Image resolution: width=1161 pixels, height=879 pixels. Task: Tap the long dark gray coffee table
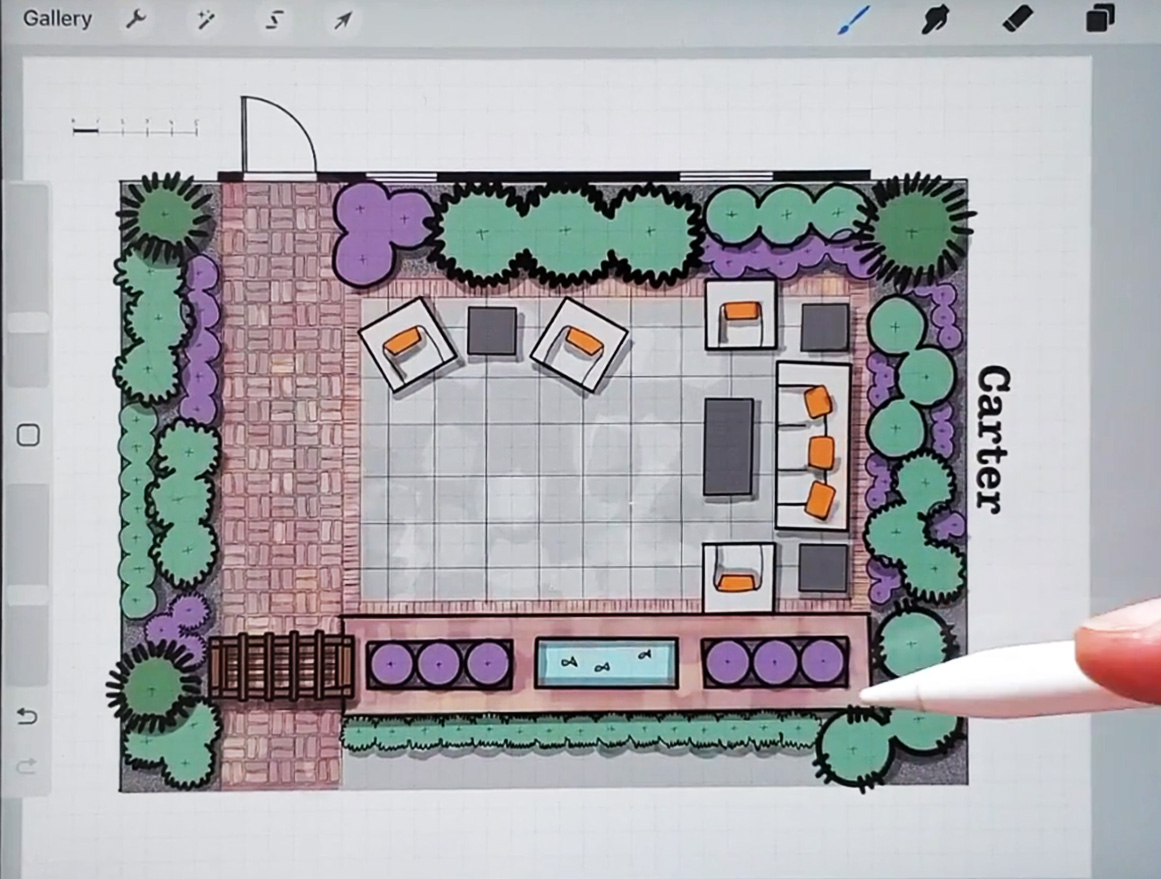tap(728, 447)
